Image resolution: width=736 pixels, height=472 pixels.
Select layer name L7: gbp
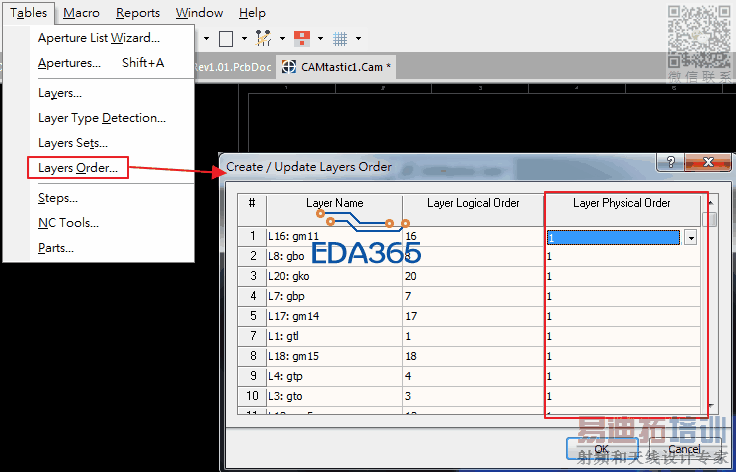(x=286, y=296)
